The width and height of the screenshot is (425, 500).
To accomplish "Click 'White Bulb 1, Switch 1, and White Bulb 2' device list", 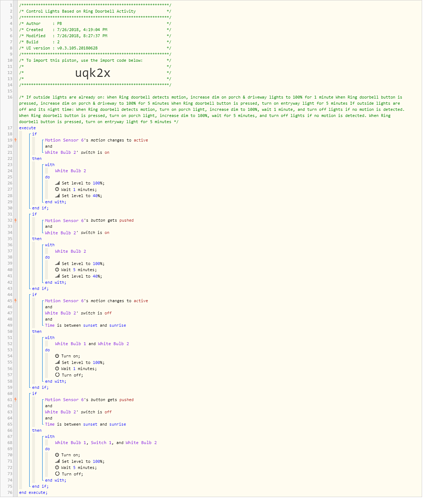I will point(106,443).
